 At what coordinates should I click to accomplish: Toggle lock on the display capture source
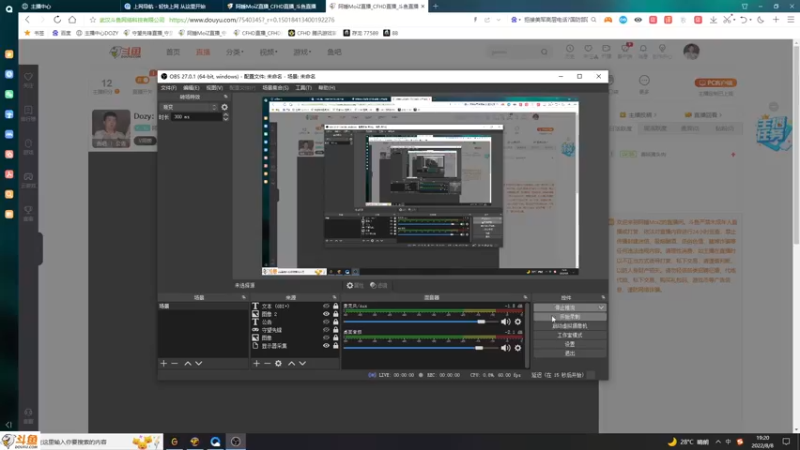click(x=335, y=345)
